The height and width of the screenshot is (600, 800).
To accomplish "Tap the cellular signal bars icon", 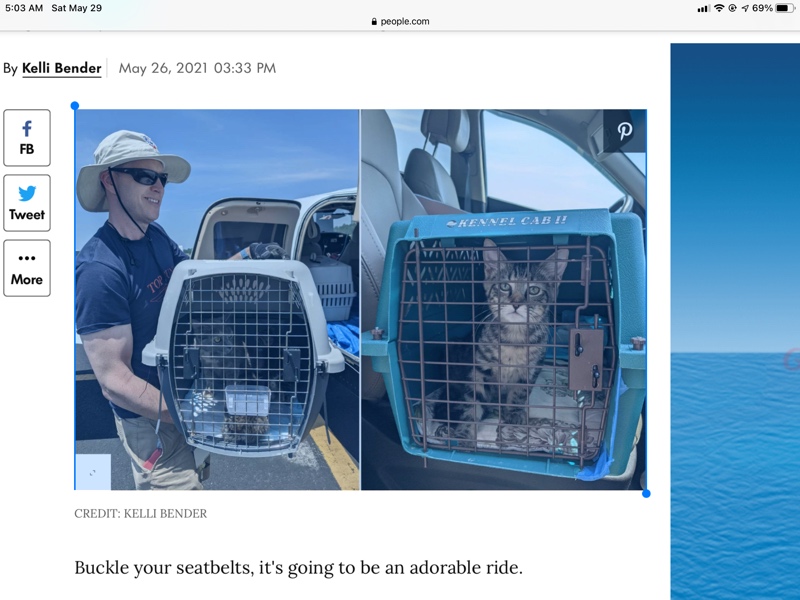I will pyautogui.click(x=704, y=9).
